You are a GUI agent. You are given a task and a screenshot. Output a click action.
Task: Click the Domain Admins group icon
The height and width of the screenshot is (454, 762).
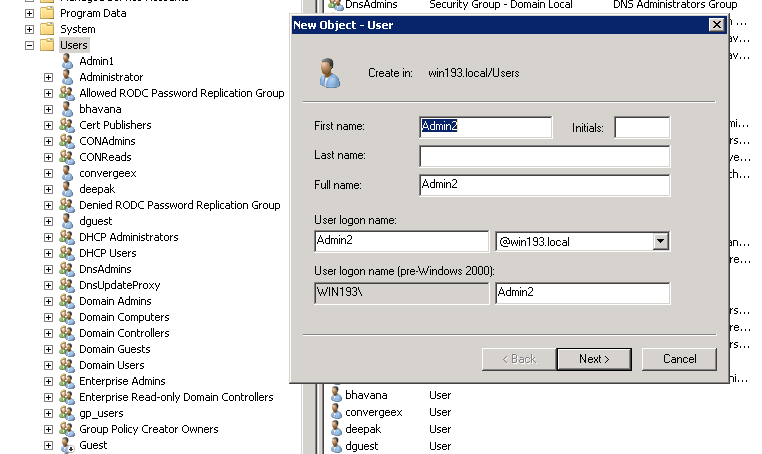(x=67, y=302)
